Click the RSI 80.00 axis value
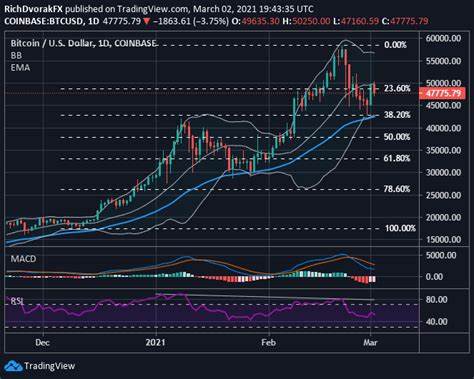 436,300
